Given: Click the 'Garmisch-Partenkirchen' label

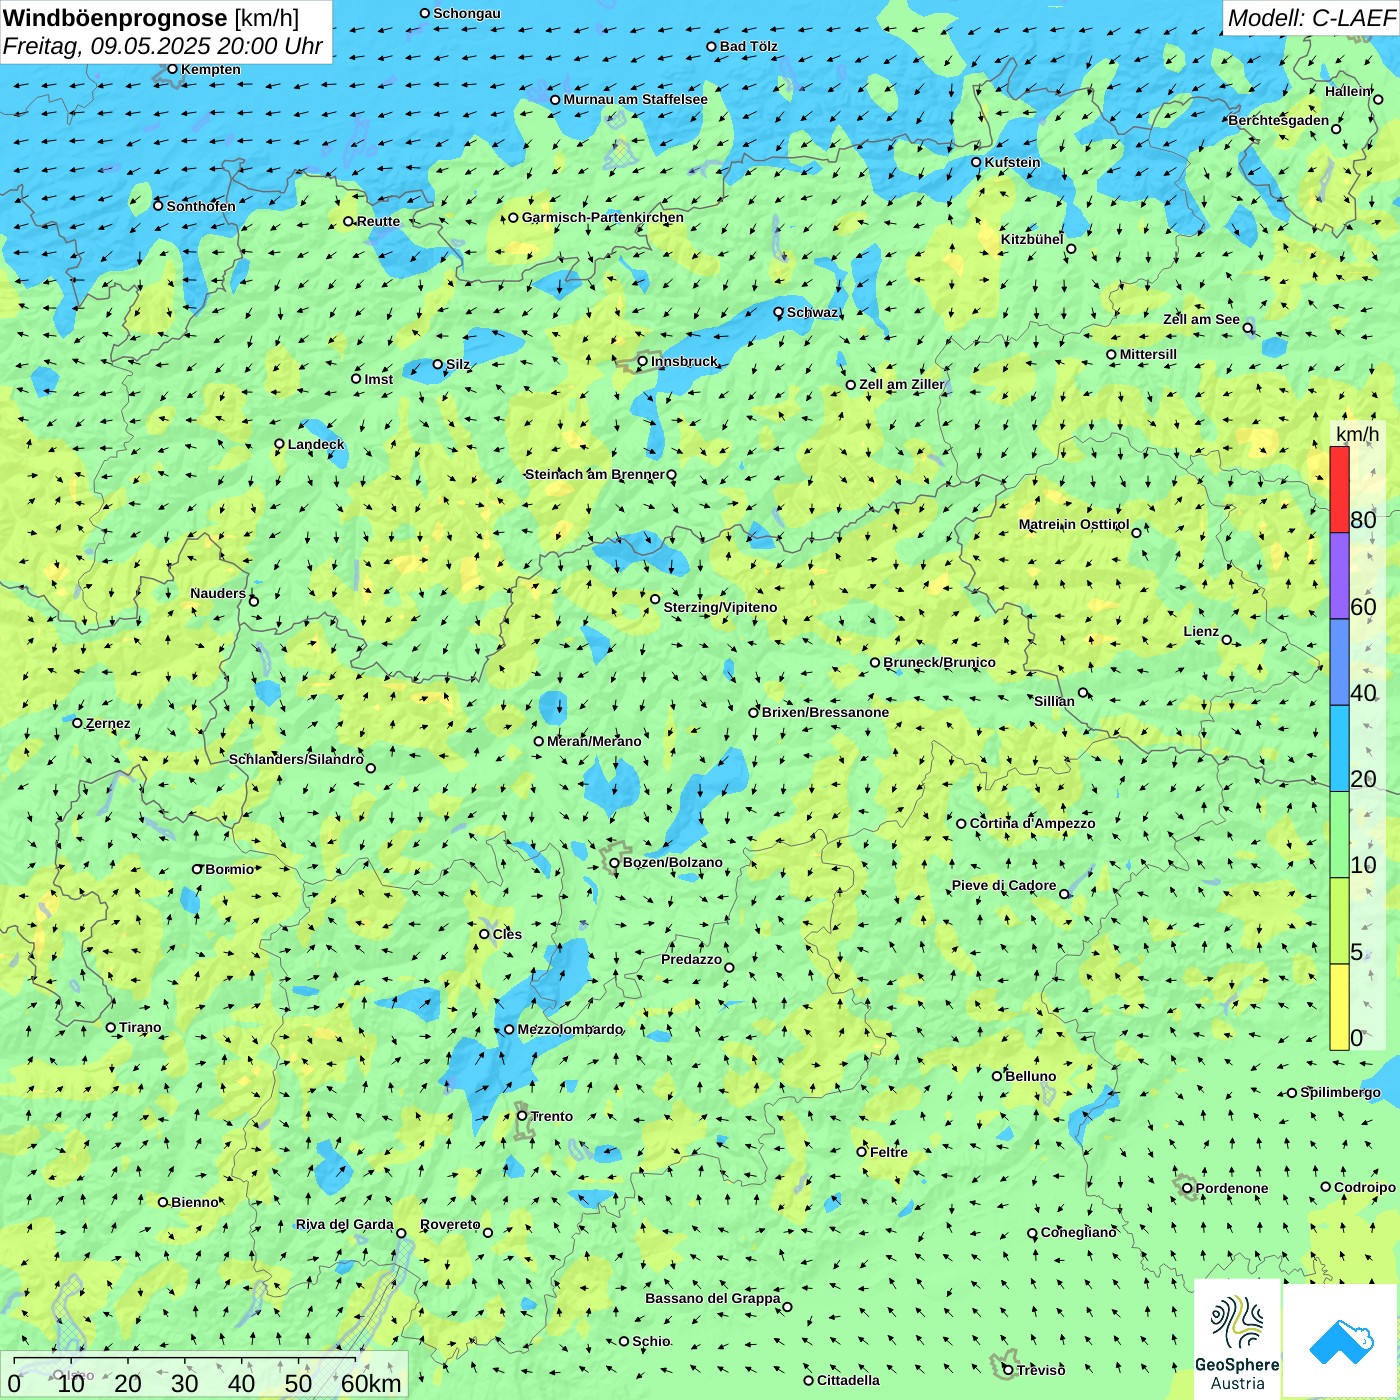Looking at the screenshot, I should coord(603,217).
